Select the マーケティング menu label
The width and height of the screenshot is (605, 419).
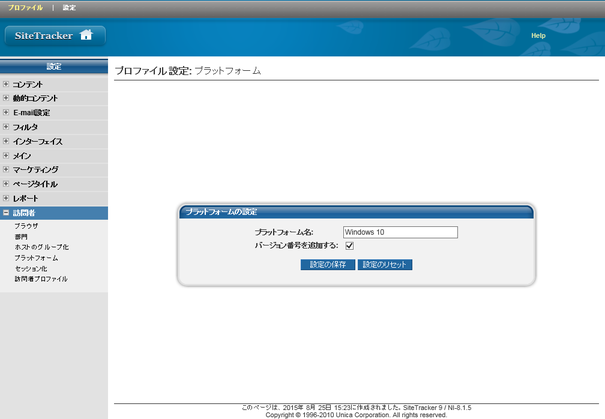35,169
